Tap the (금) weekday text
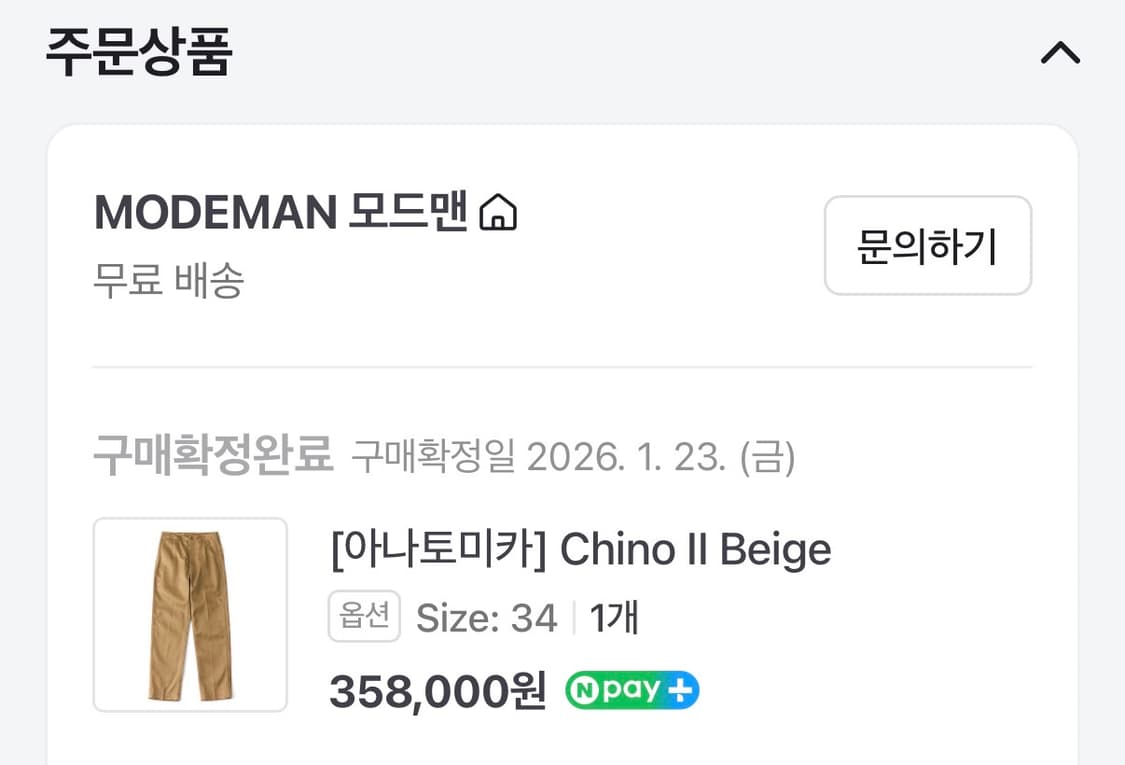 (x=767, y=458)
